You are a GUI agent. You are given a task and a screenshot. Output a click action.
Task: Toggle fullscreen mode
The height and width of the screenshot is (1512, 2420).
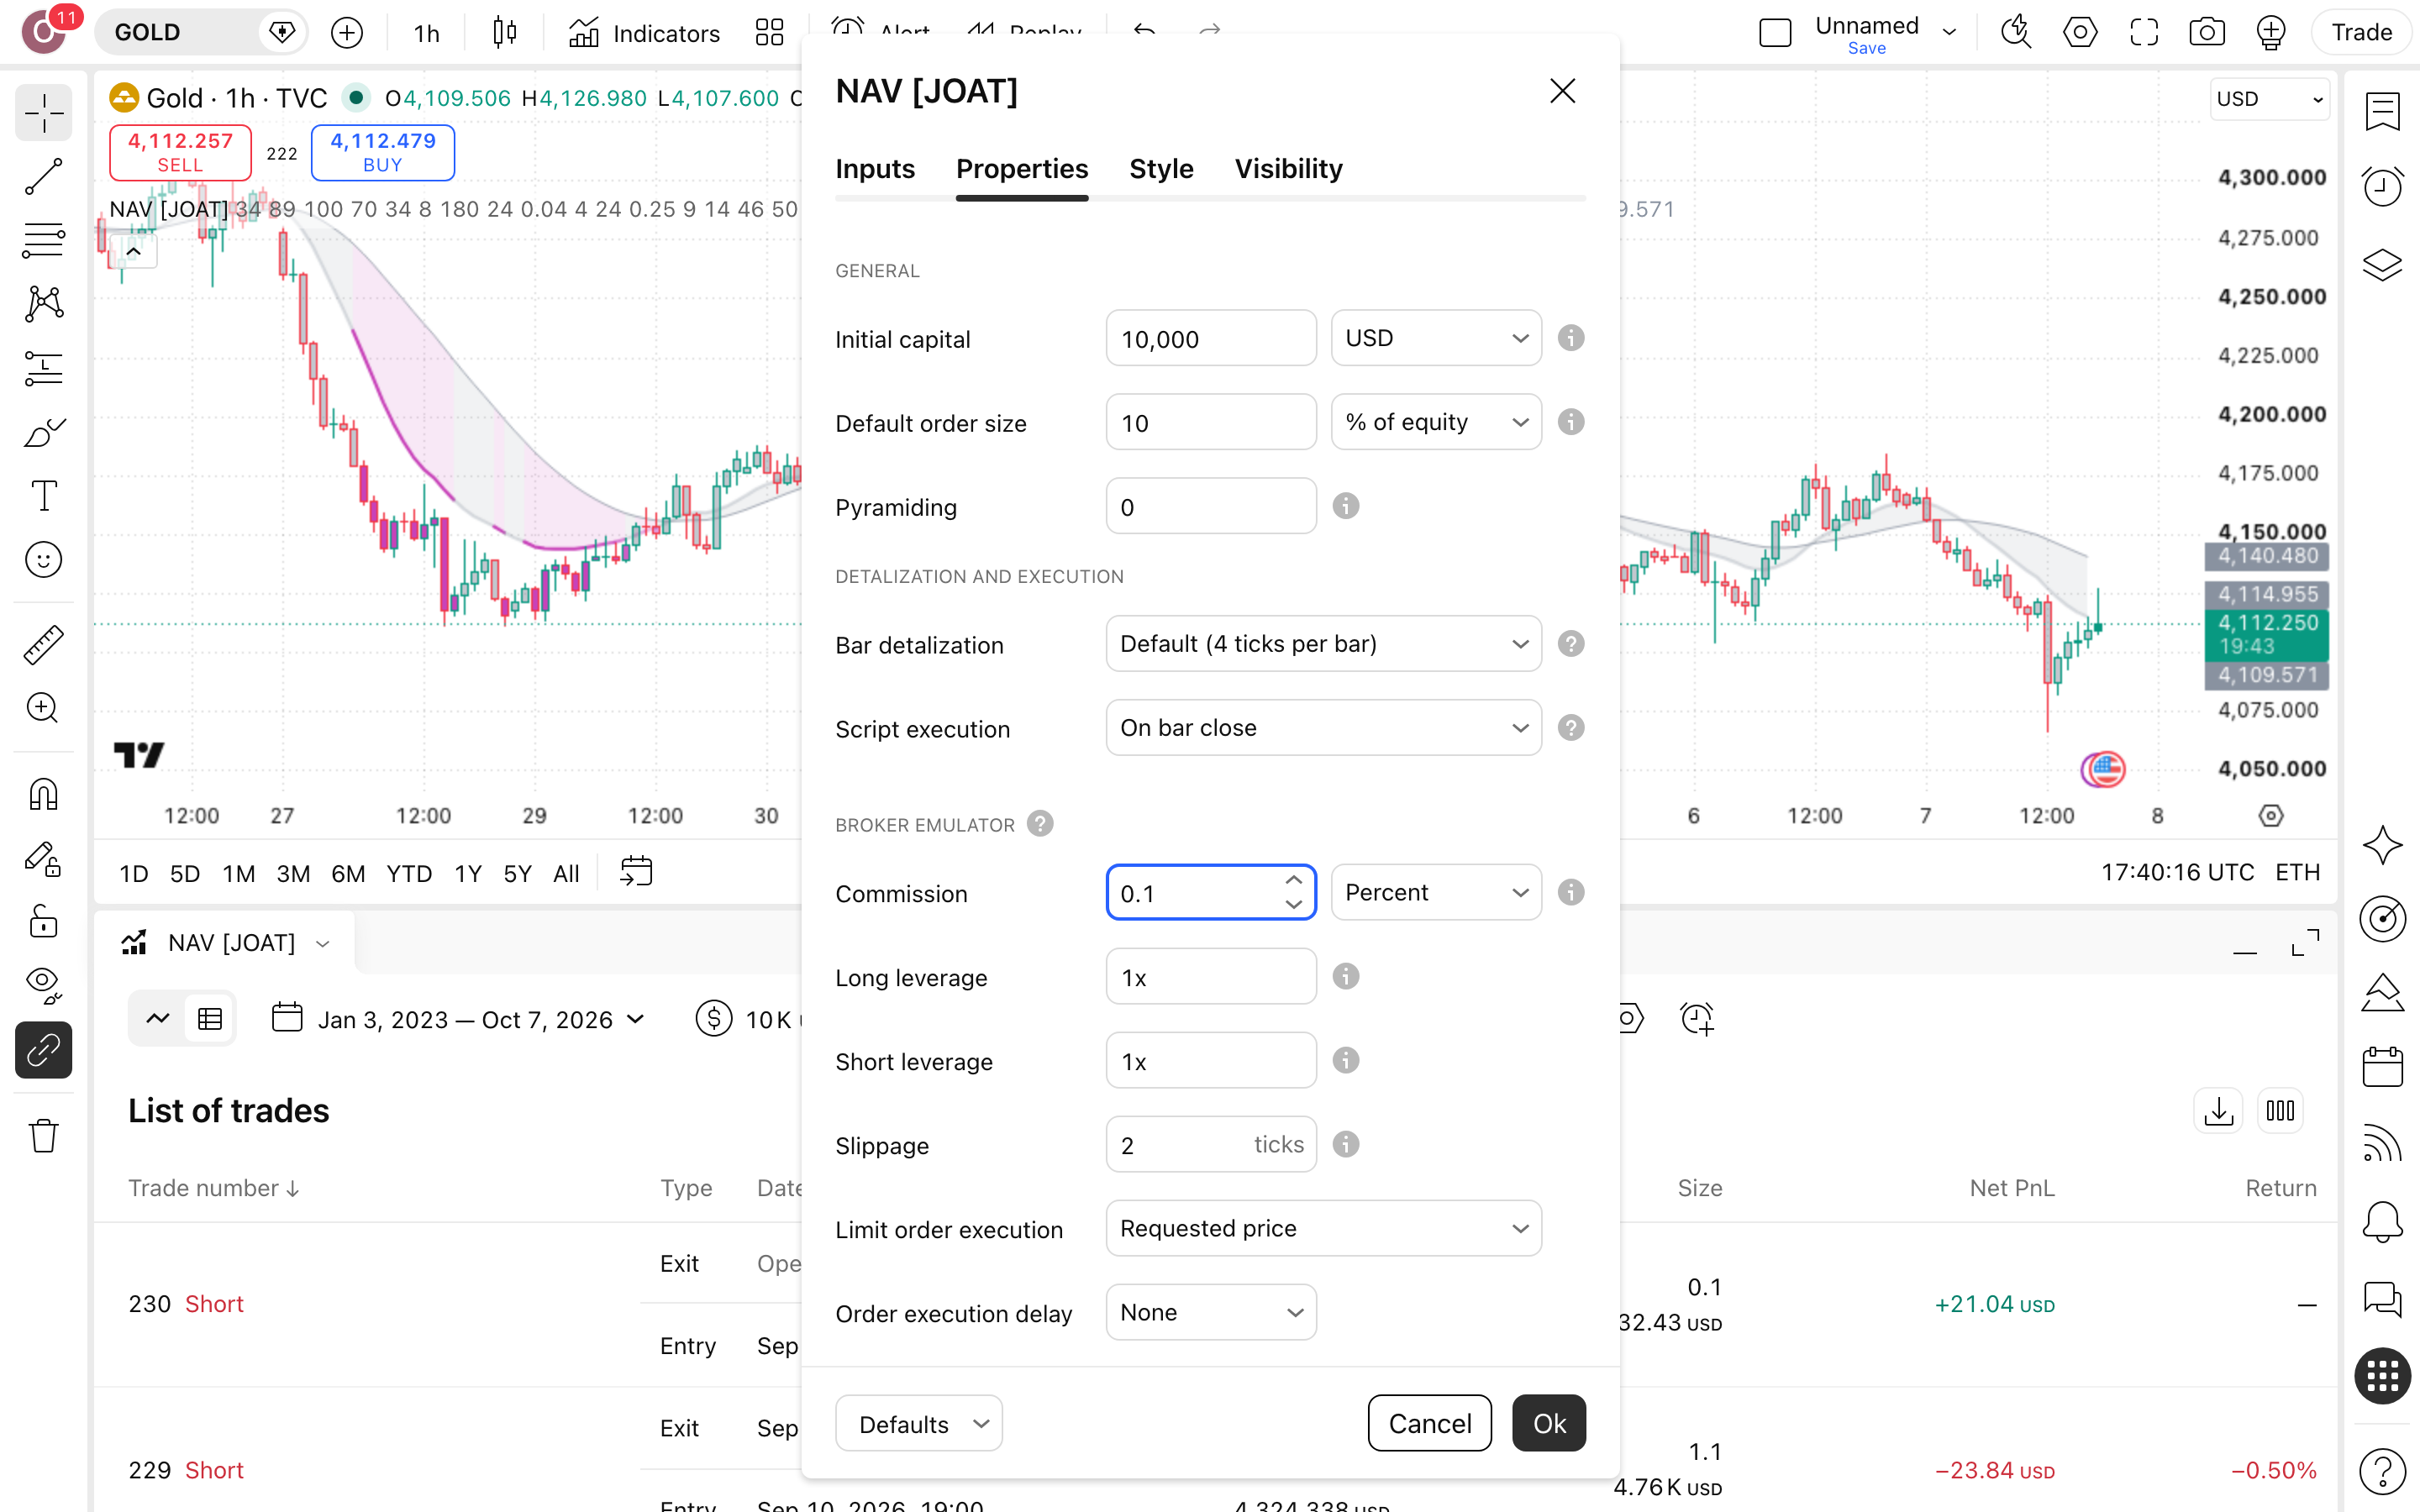coord(2144,32)
